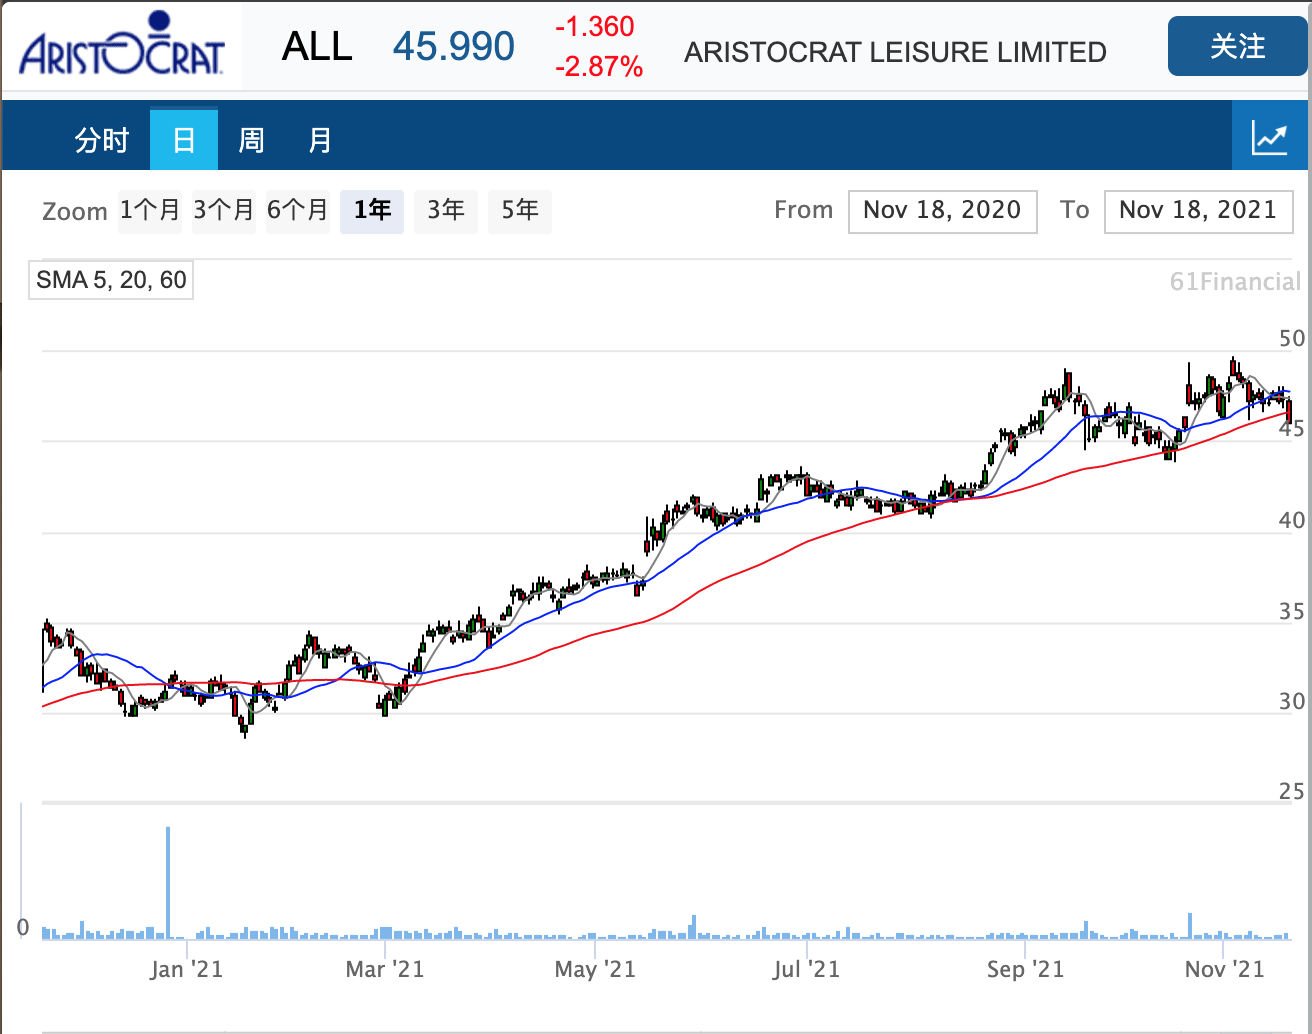Switch to the 周 weekly tab
1312x1034 pixels.
click(251, 140)
